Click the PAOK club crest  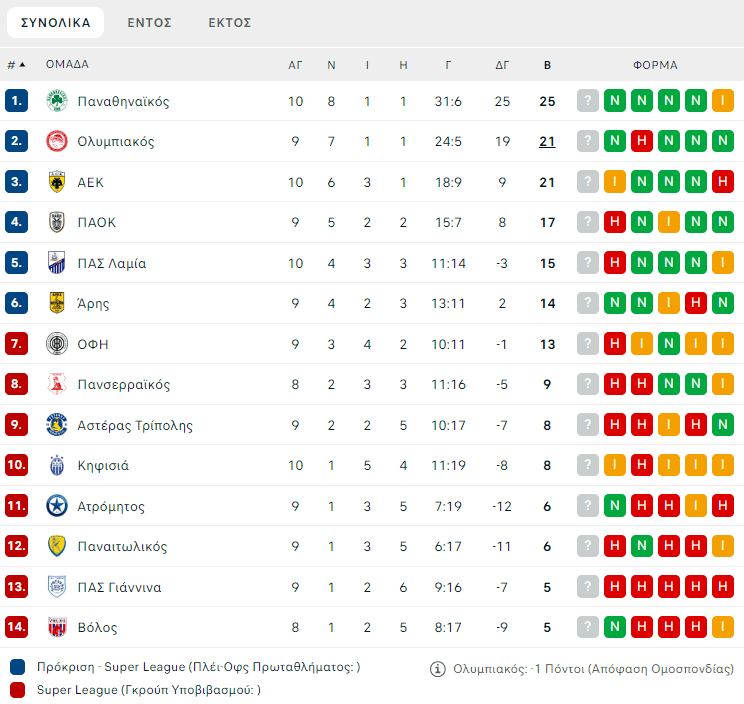(x=56, y=222)
